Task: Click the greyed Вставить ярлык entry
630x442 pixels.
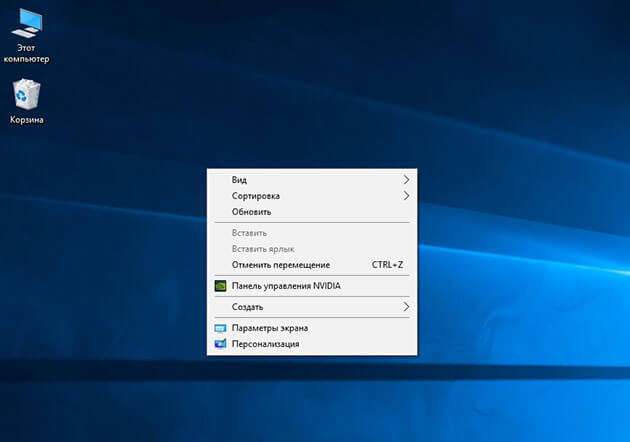Action: click(312, 249)
